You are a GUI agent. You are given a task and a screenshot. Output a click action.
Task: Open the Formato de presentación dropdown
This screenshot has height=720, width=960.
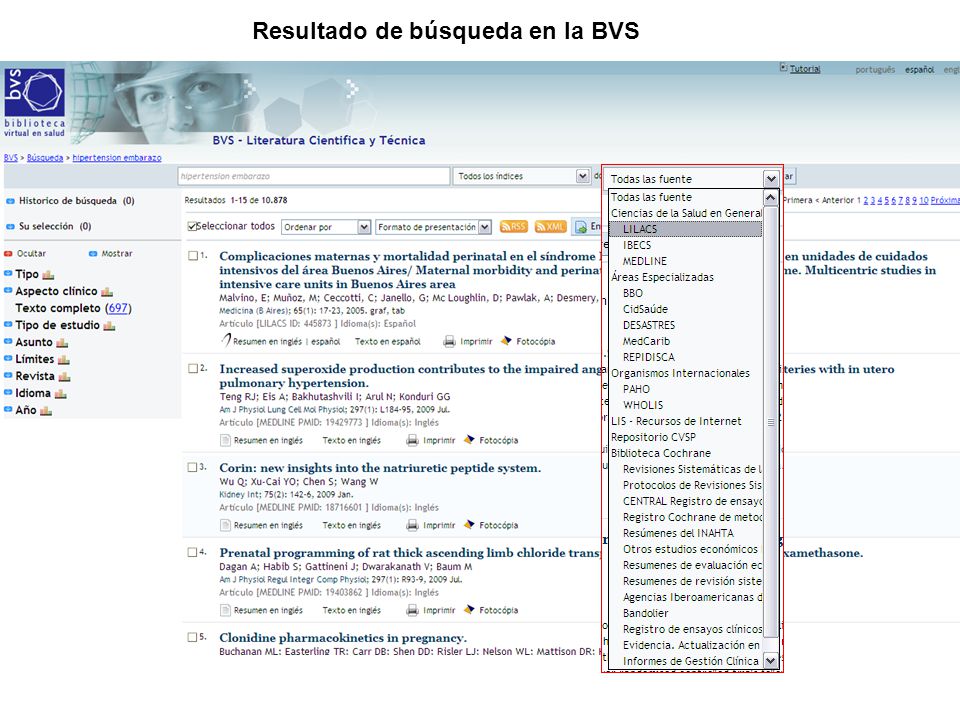tap(433, 227)
